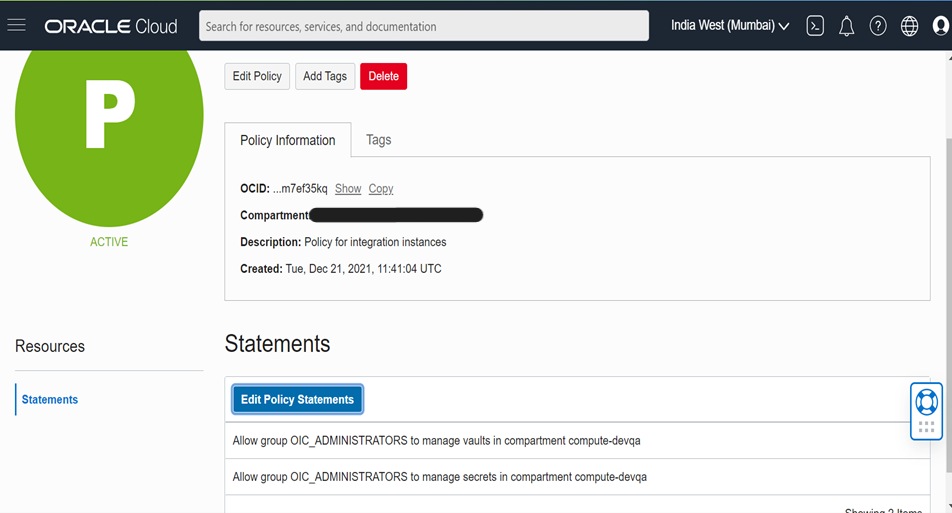The height and width of the screenshot is (513, 952).
Task: Click the vertical page scrollbar
Action: coord(949,304)
